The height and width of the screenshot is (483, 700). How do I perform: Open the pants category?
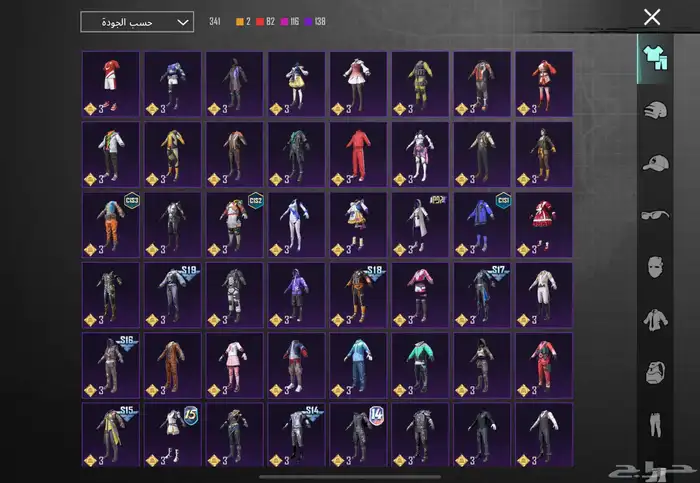click(x=652, y=423)
